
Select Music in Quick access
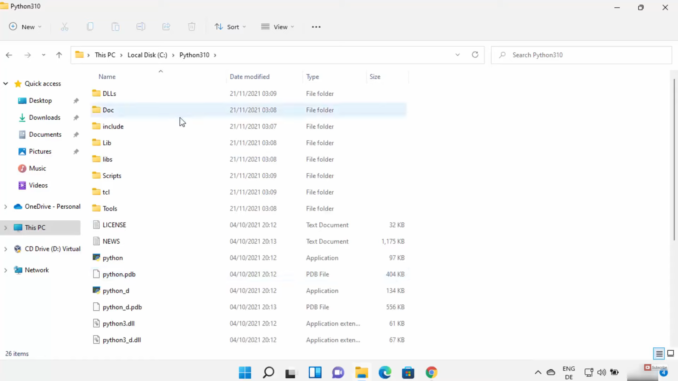pos(37,168)
